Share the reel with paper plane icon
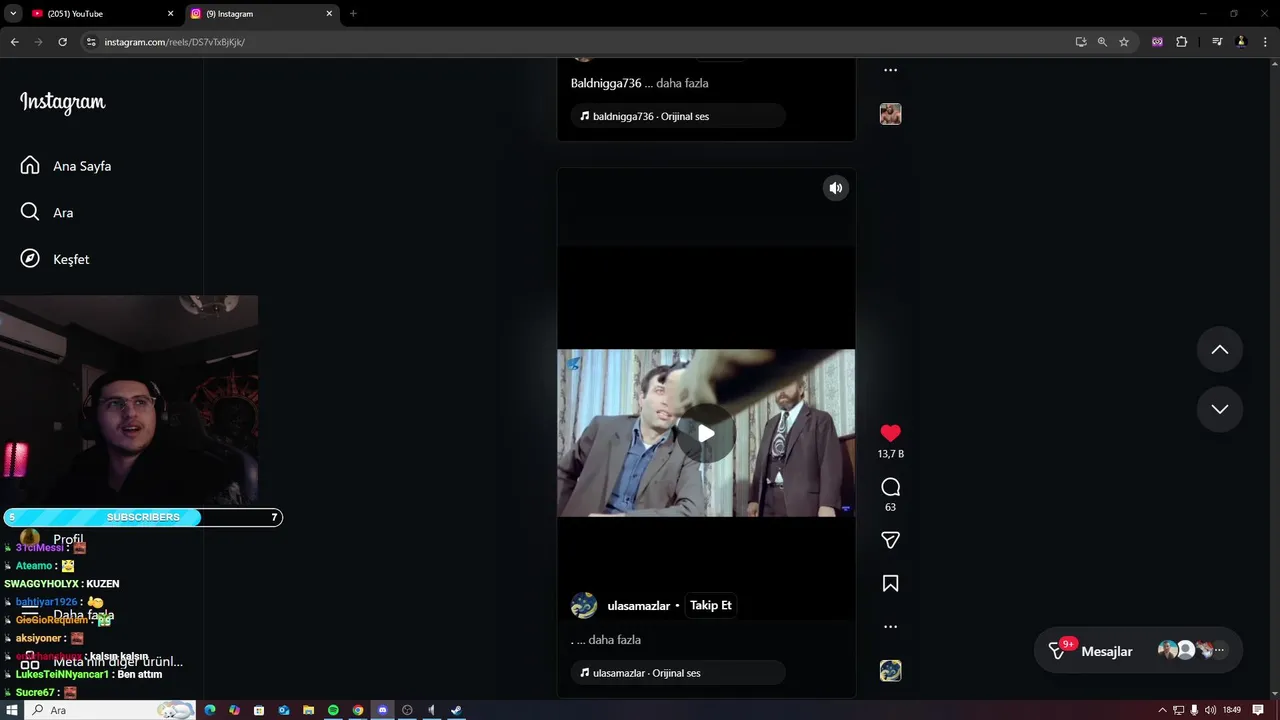 click(x=890, y=540)
